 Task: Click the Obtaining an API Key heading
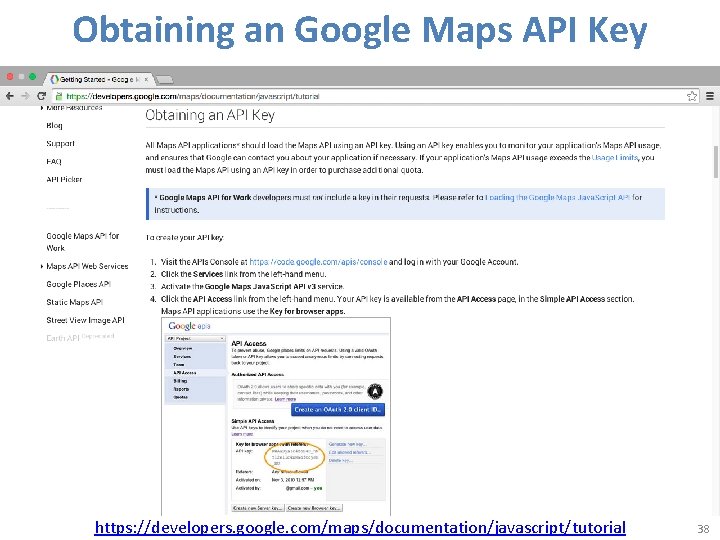pos(210,115)
